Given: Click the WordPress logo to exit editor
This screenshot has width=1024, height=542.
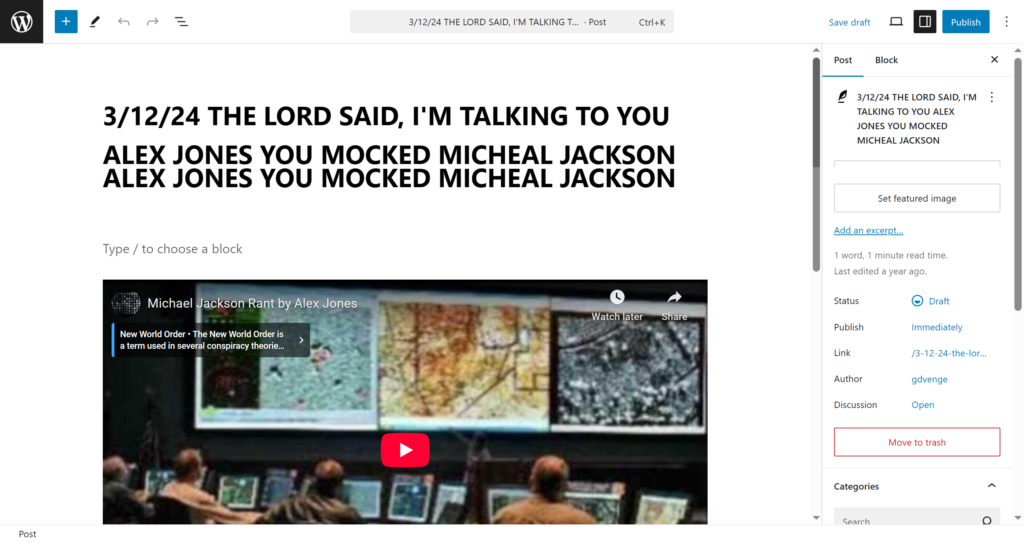Looking at the screenshot, I should coord(21,21).
